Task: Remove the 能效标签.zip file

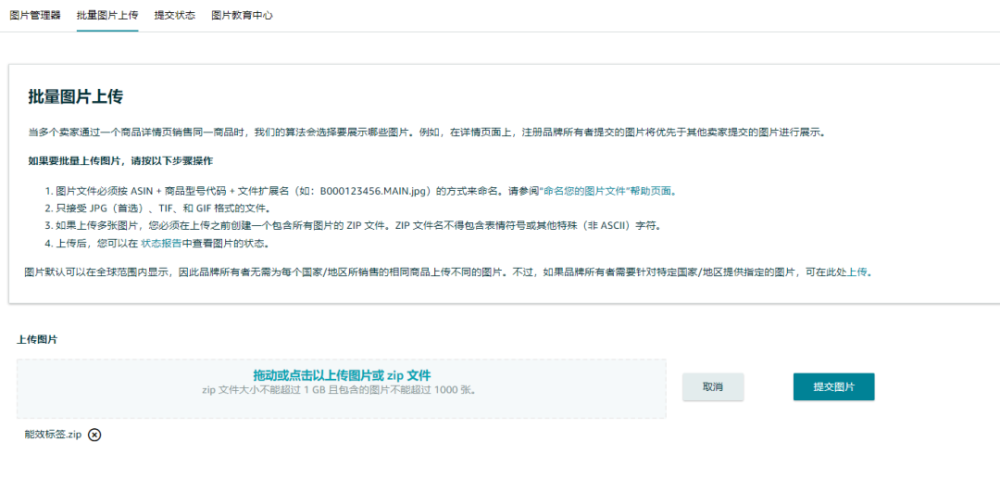Action: (94, 435)
